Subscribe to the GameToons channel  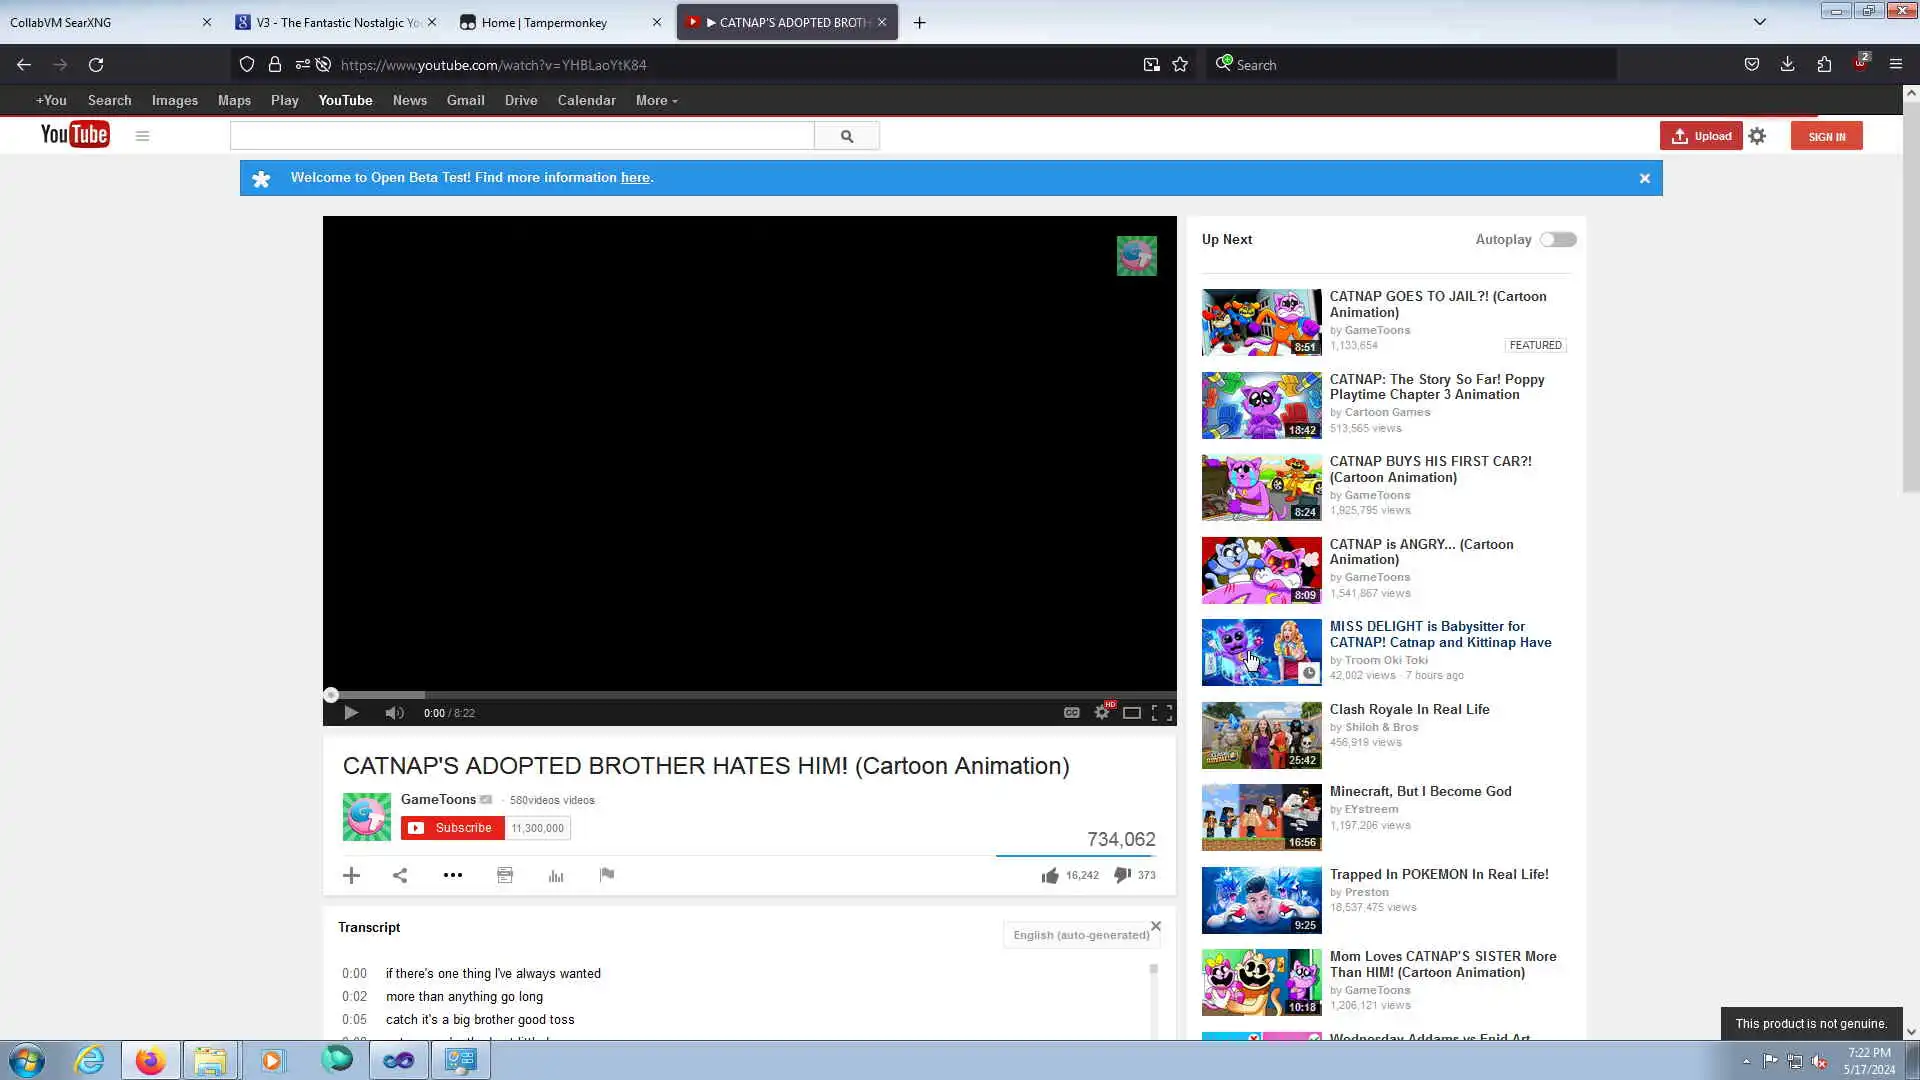click(452, 828)
